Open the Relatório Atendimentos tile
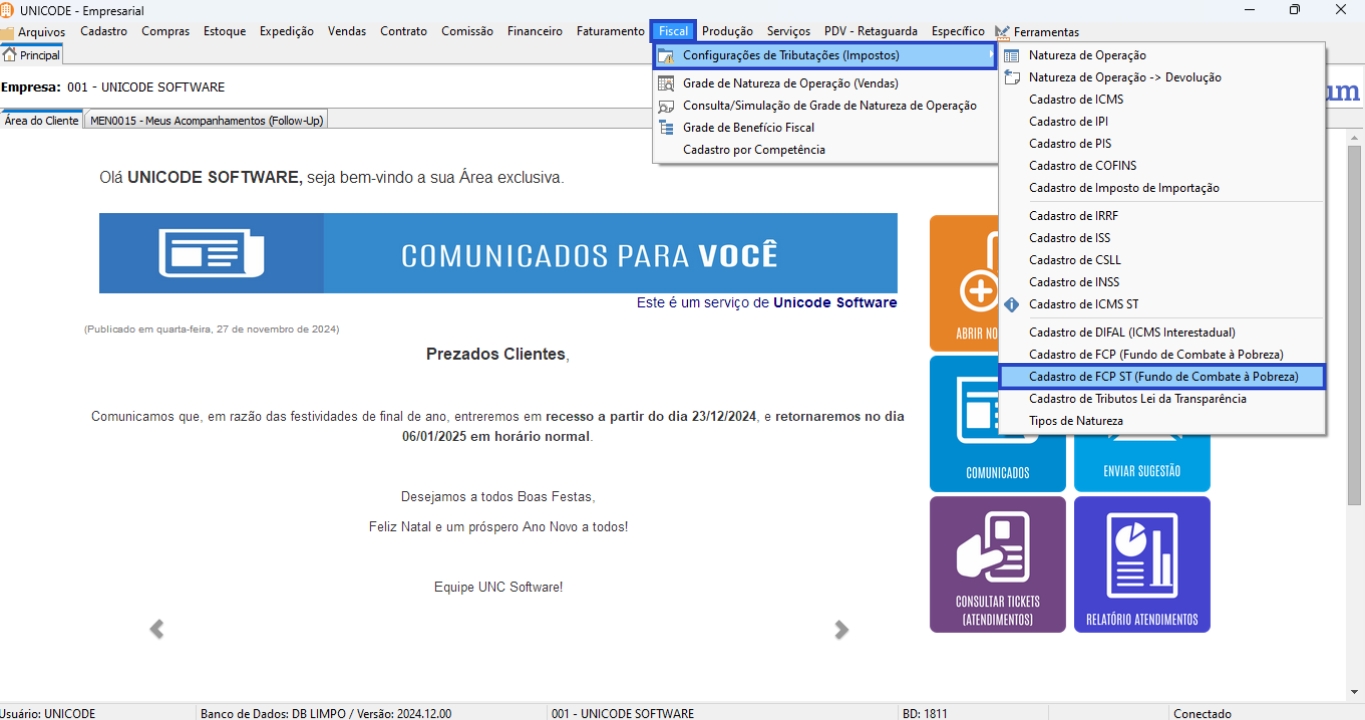 coord(1142,564)
